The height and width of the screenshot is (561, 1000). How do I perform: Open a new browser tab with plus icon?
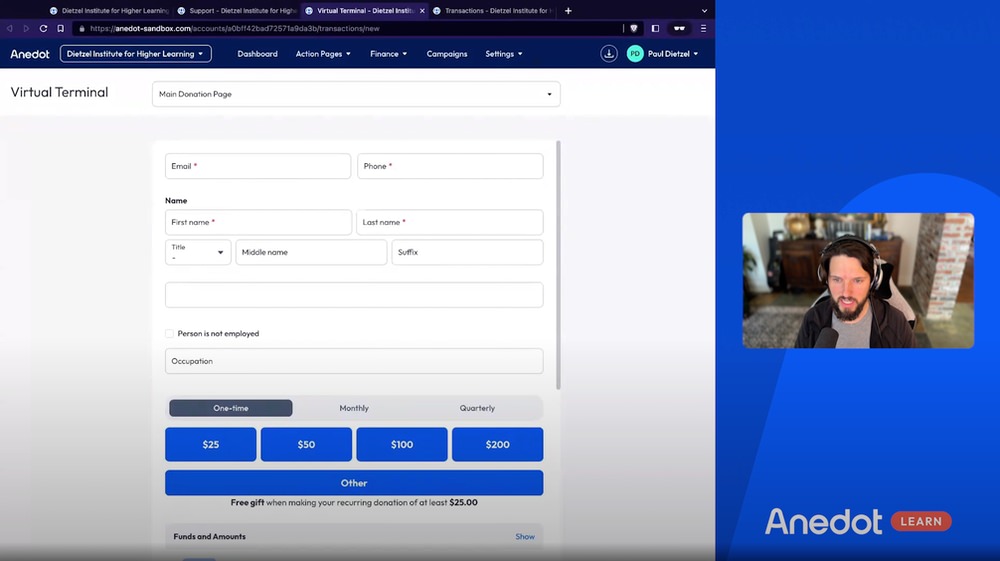[568, 10]
